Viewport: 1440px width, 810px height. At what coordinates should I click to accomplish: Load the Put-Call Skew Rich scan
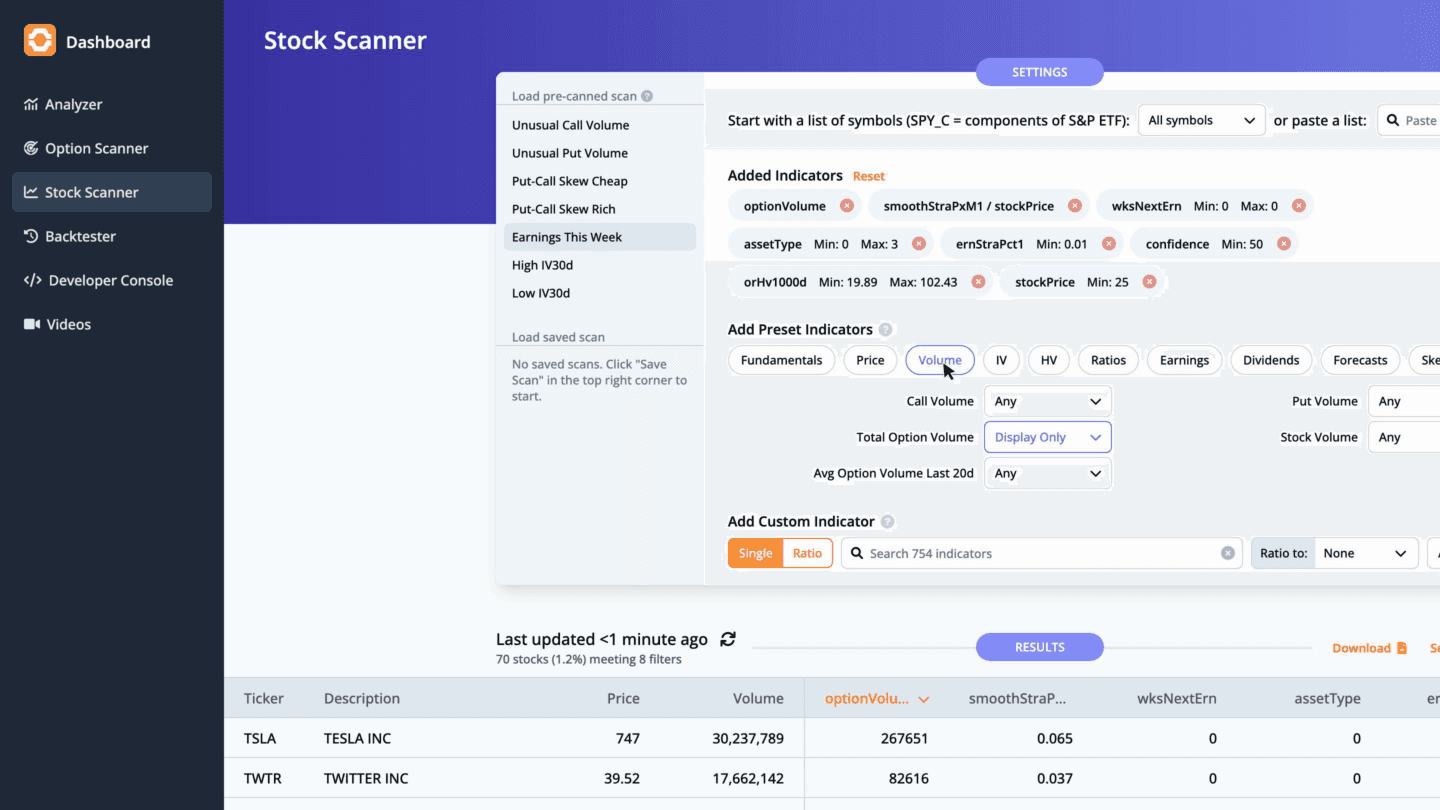click(x=600, y=209)
